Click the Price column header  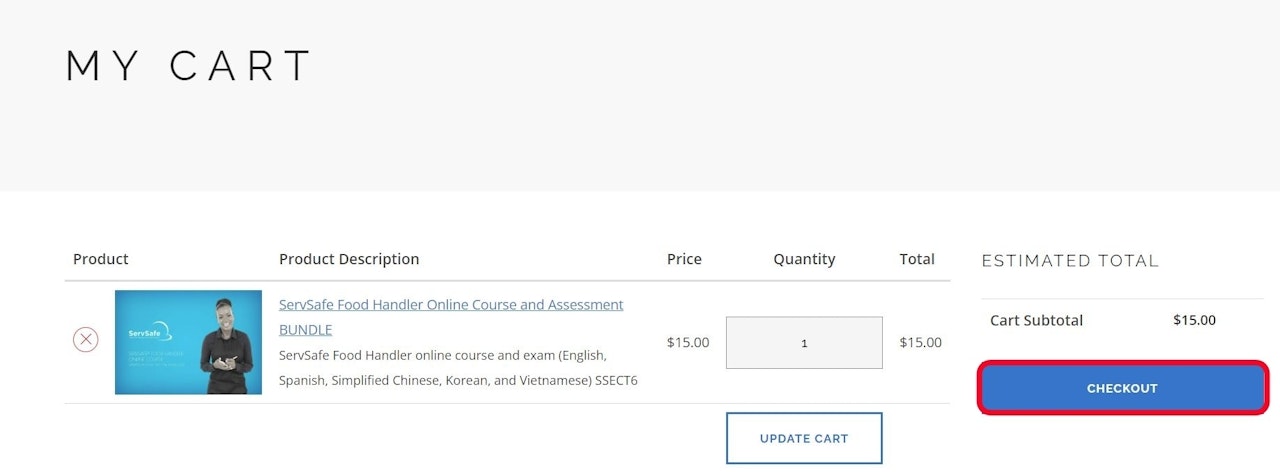click(684, 259)
